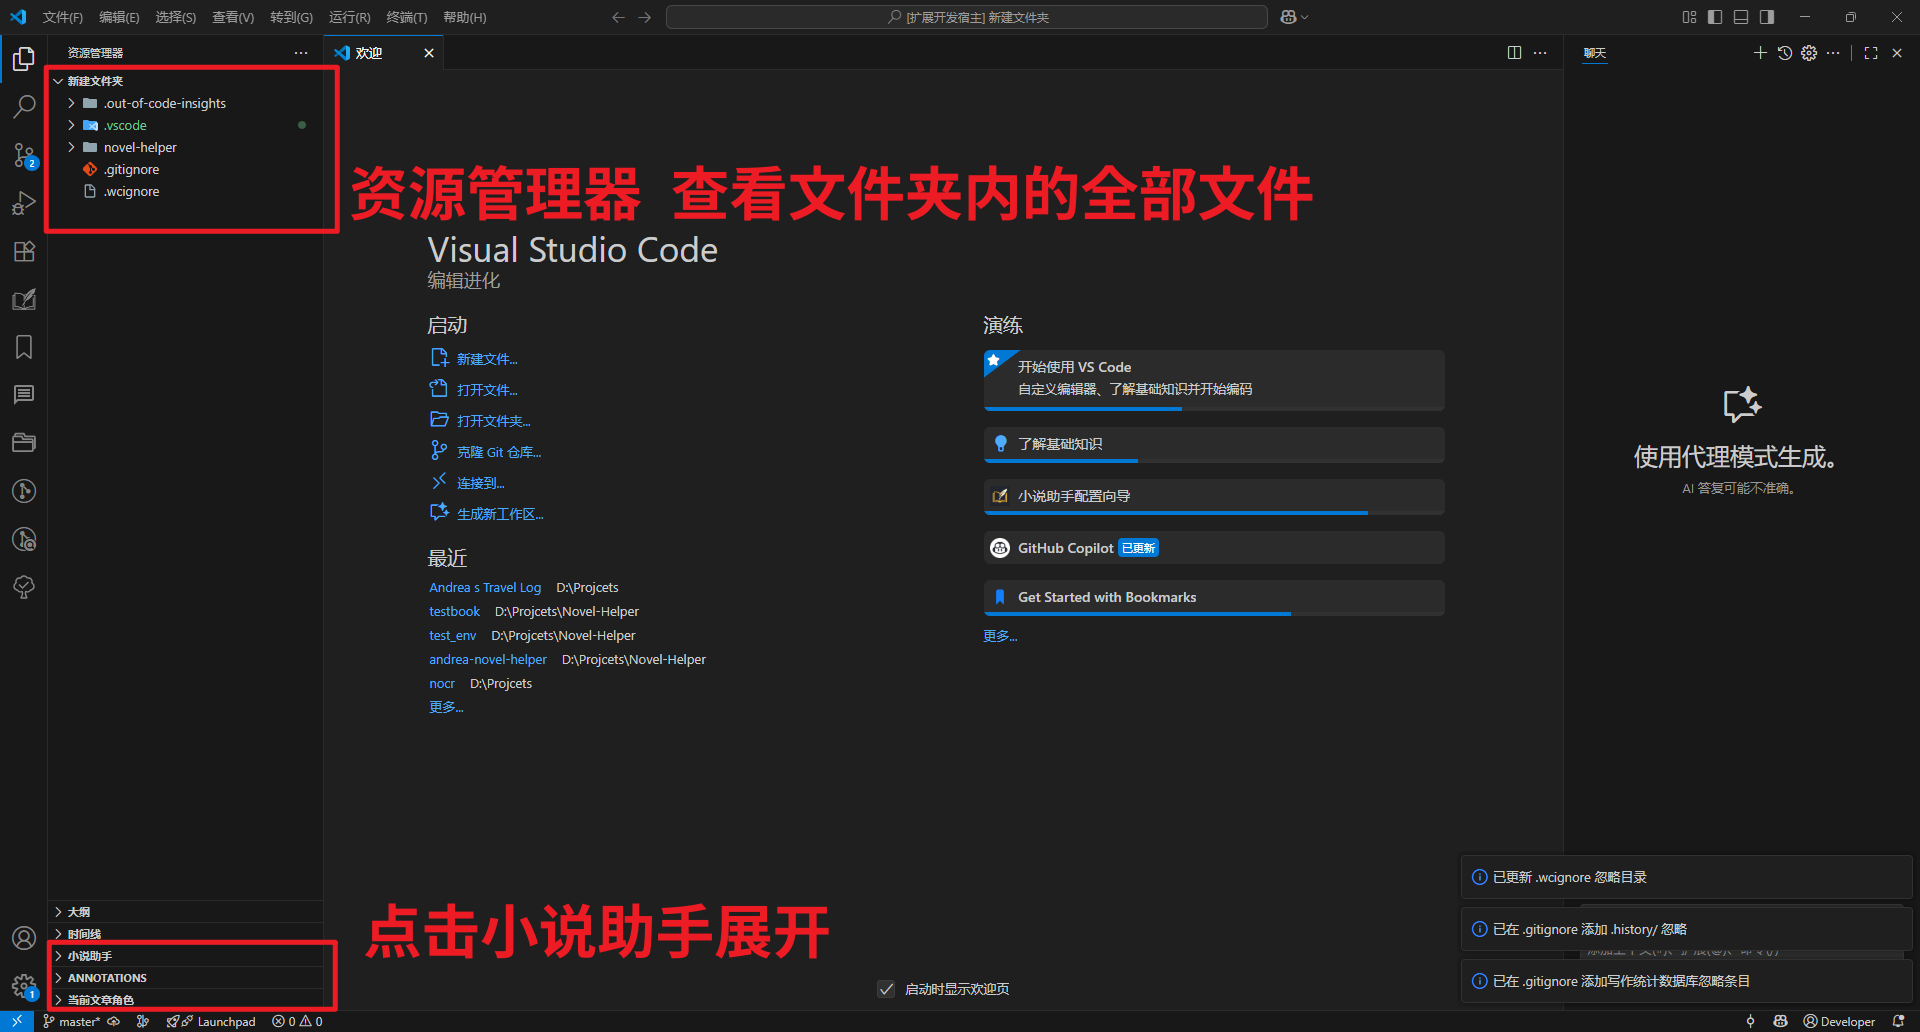Open the Remote connection indicator
This screenshot has width=1920, height=1032.
15,1021
